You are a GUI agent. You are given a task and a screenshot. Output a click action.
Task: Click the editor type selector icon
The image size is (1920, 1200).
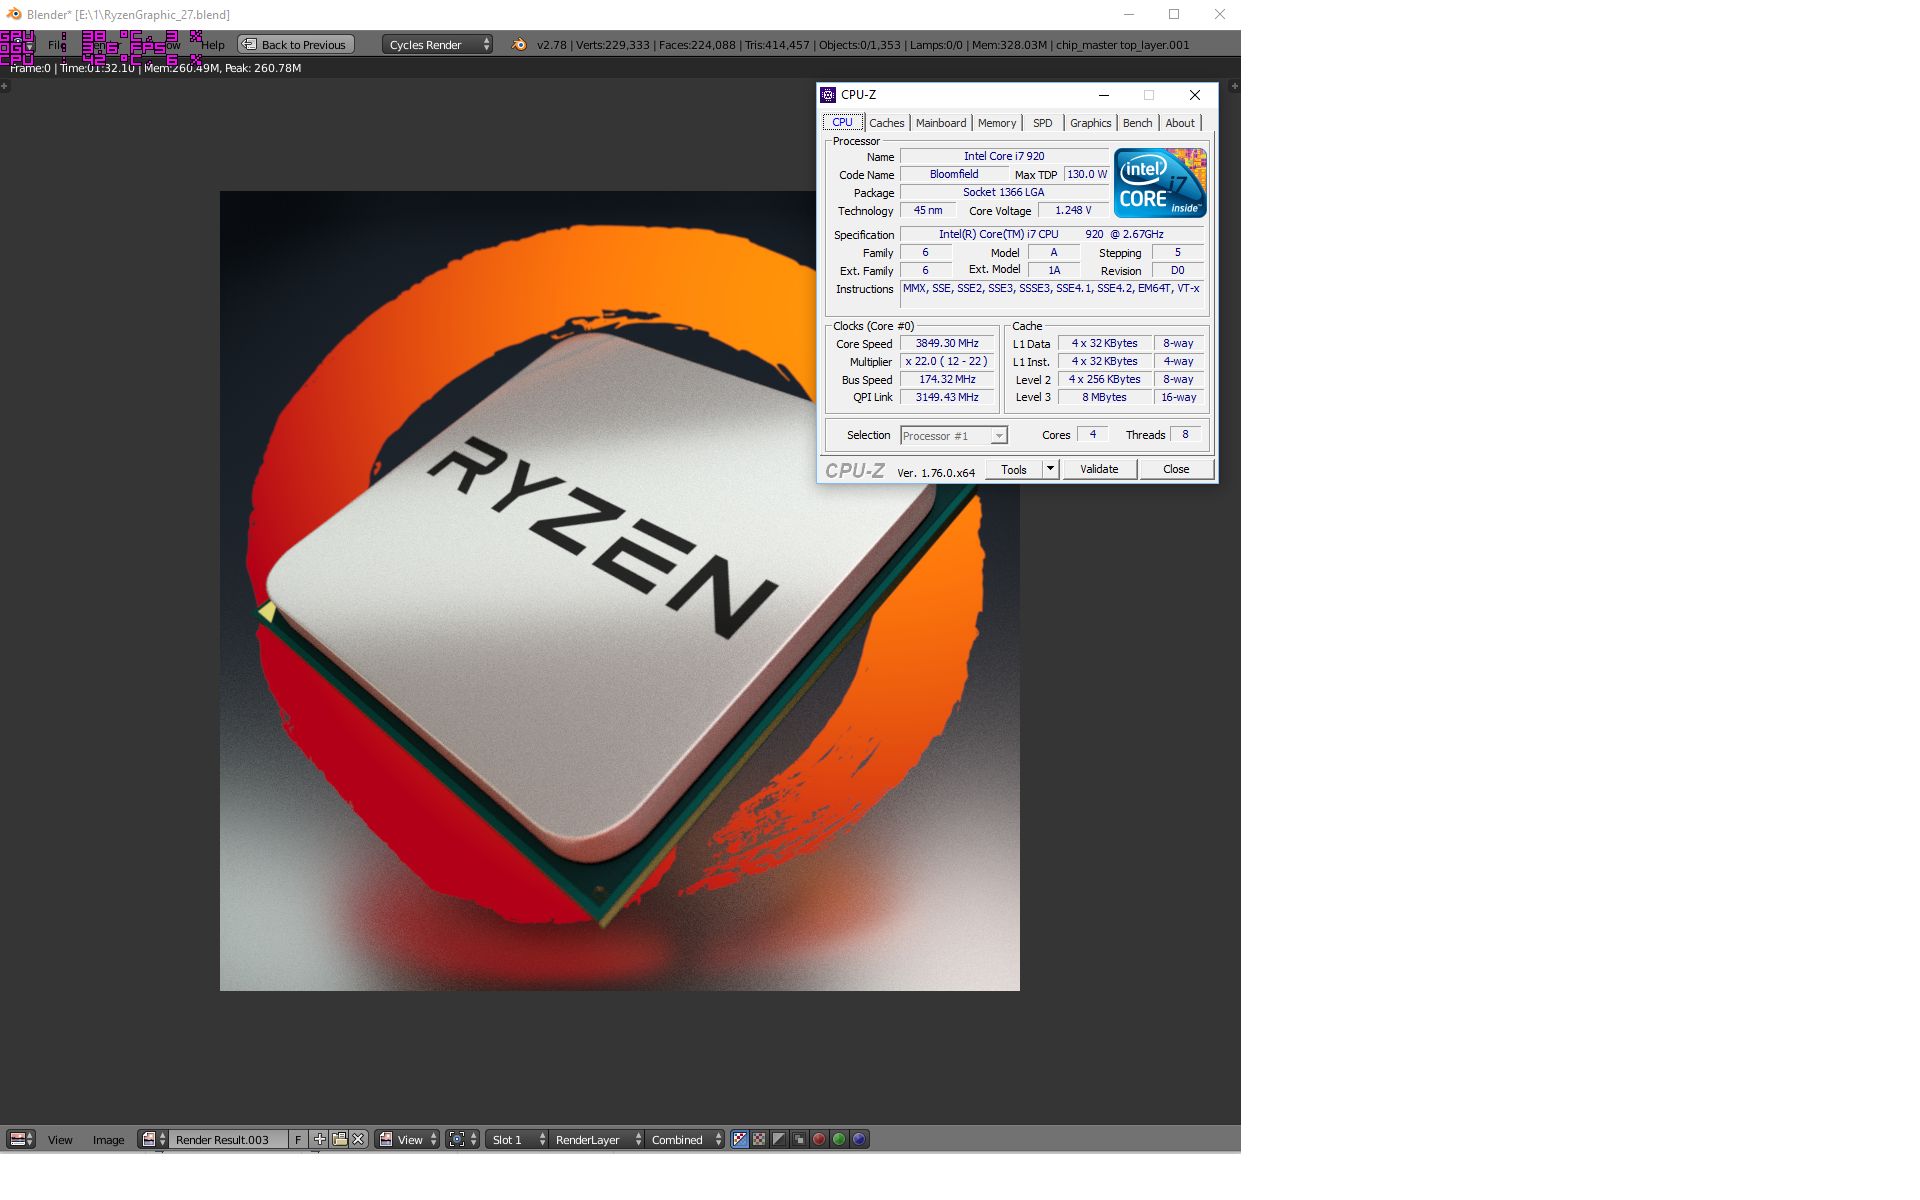point(20,1139)
